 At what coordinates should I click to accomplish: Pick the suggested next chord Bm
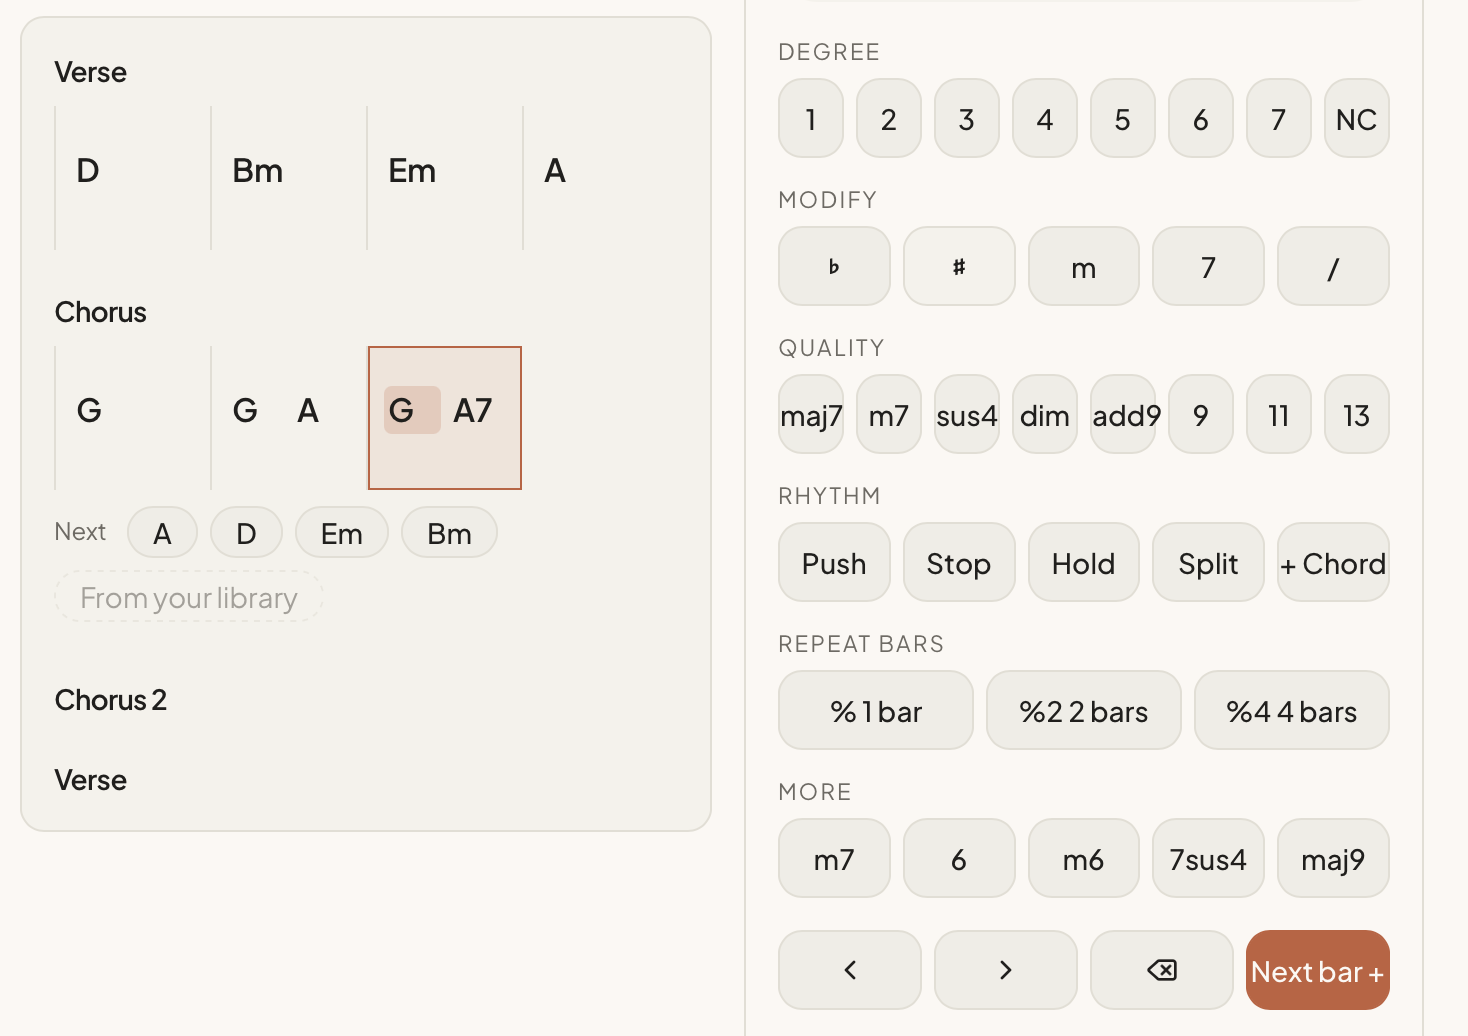pos(449,532)
